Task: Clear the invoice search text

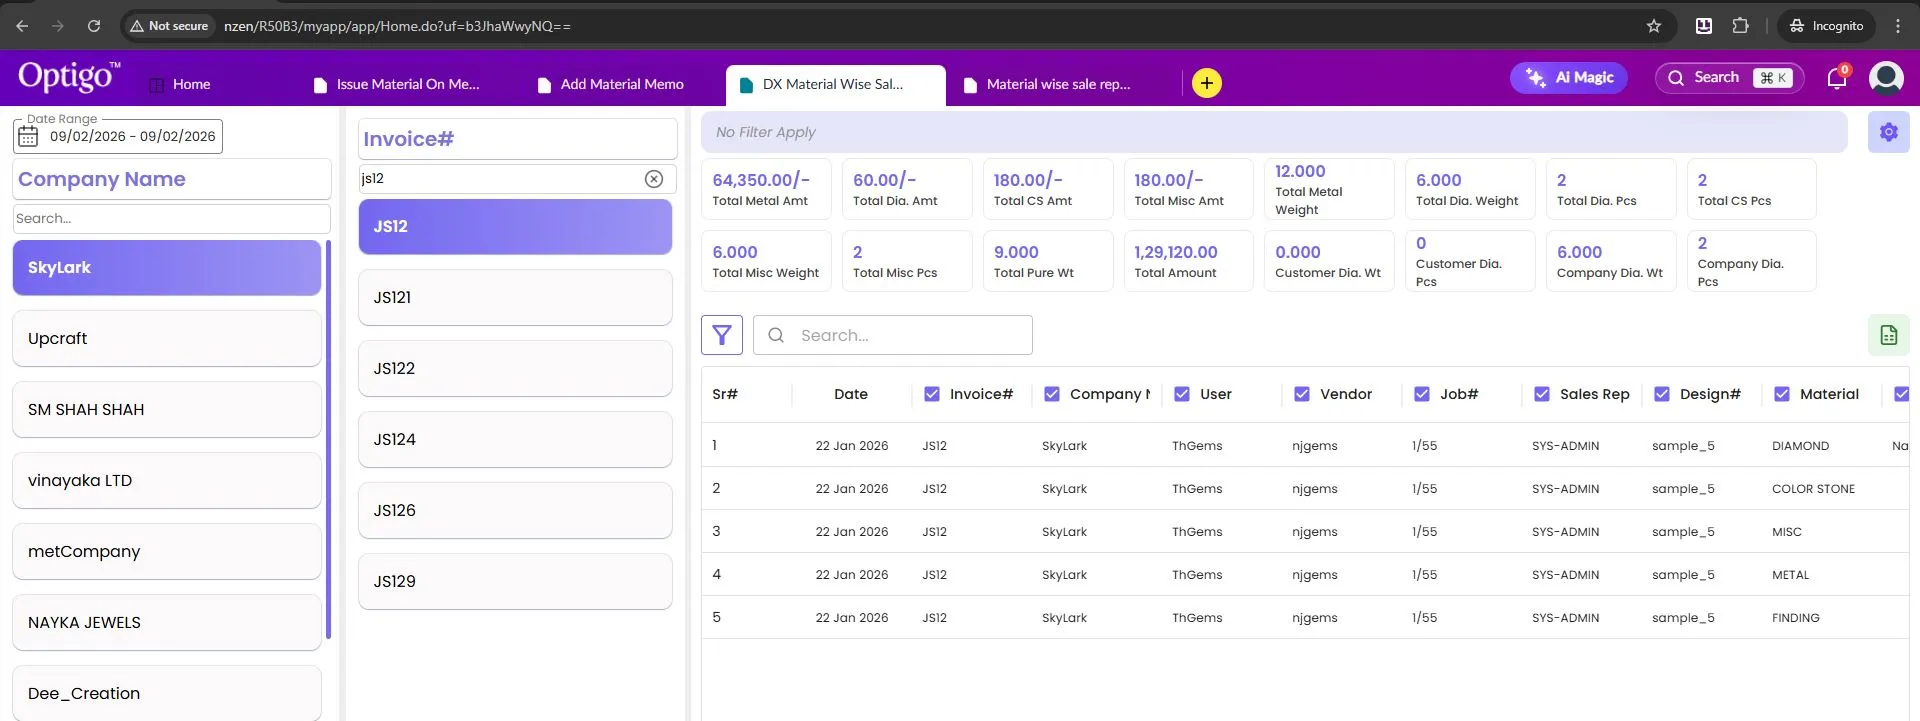Action: point(654,179)
